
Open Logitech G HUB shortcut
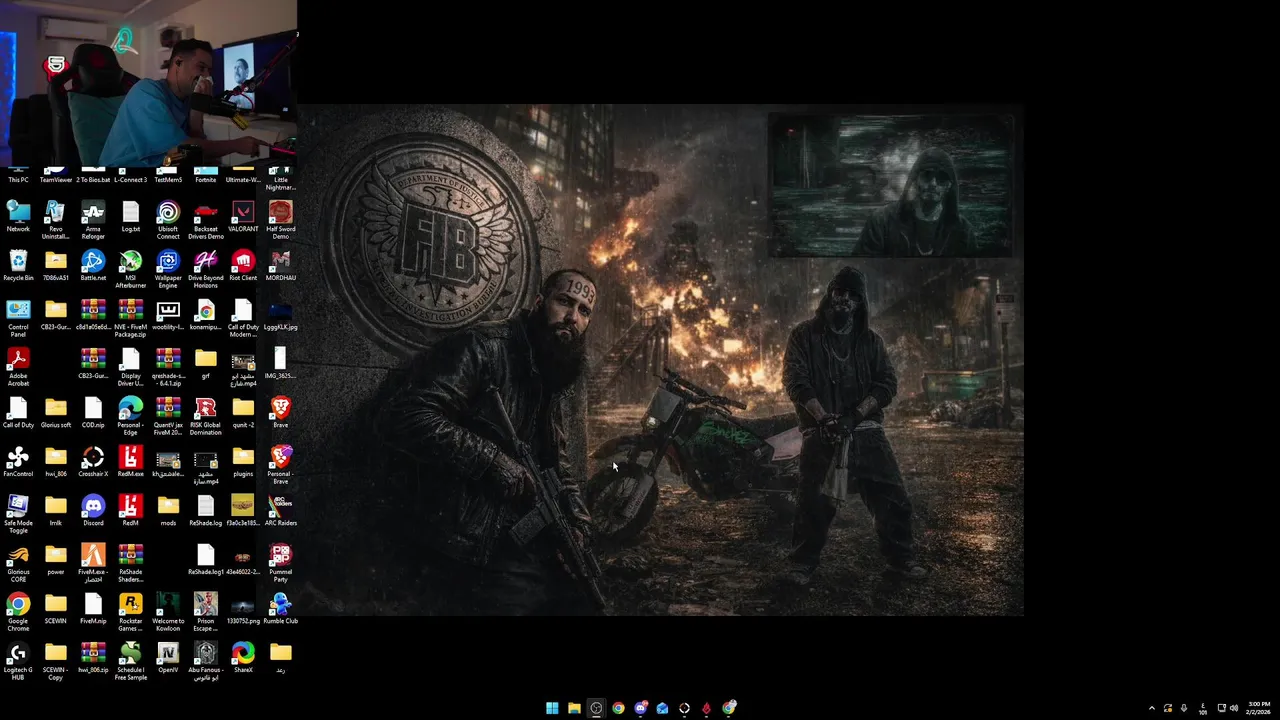click(x=18, y=661)
